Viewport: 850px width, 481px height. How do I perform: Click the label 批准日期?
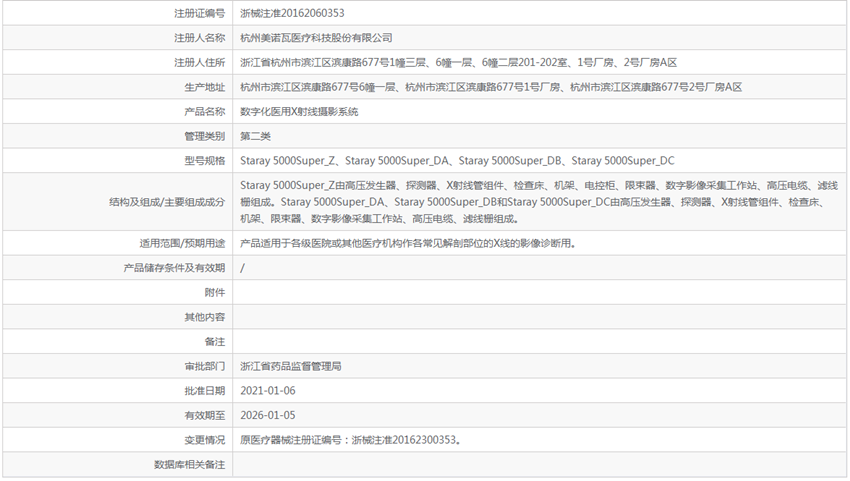[x=204, y=390]
